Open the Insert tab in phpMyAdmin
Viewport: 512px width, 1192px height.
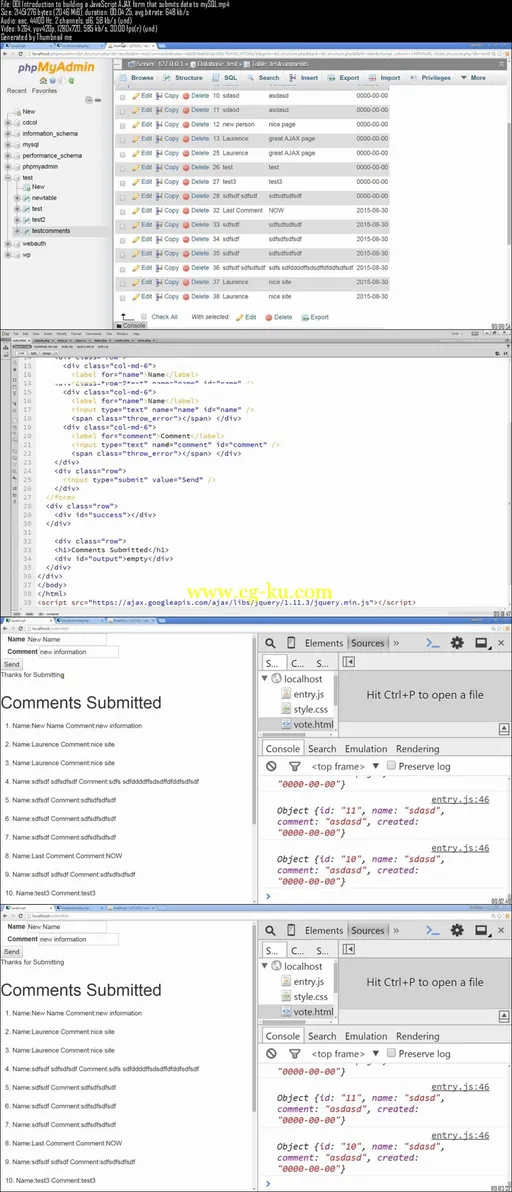point(304,78)
